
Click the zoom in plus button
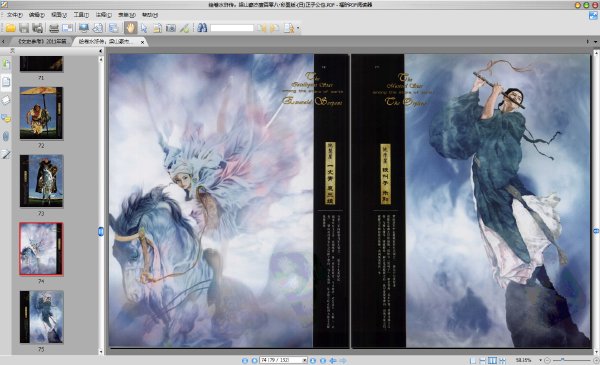[596, 360]
